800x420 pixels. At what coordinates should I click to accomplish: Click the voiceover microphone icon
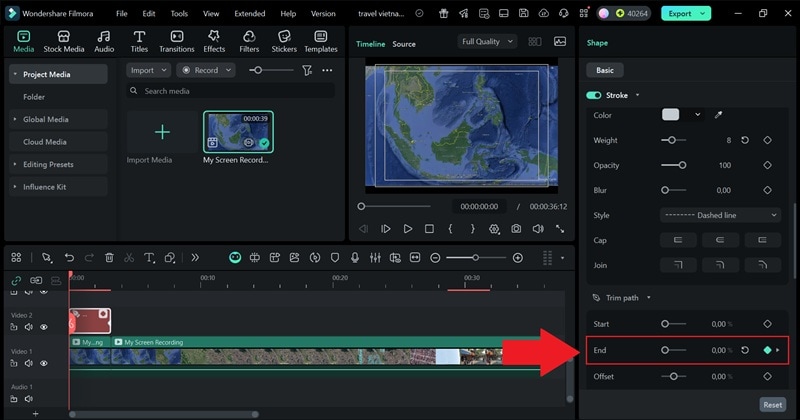tap(355, 258)
